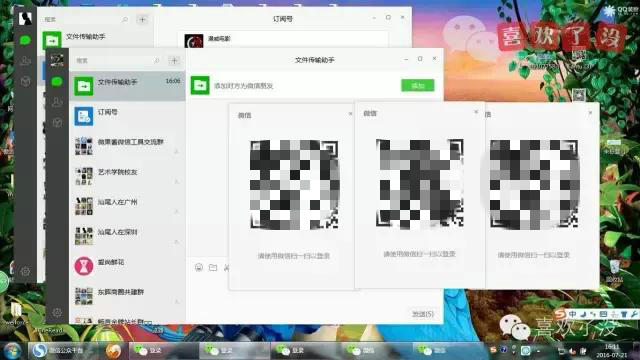
Task: Open 汕尾人在广州 group chat
Action: point(127,206)
